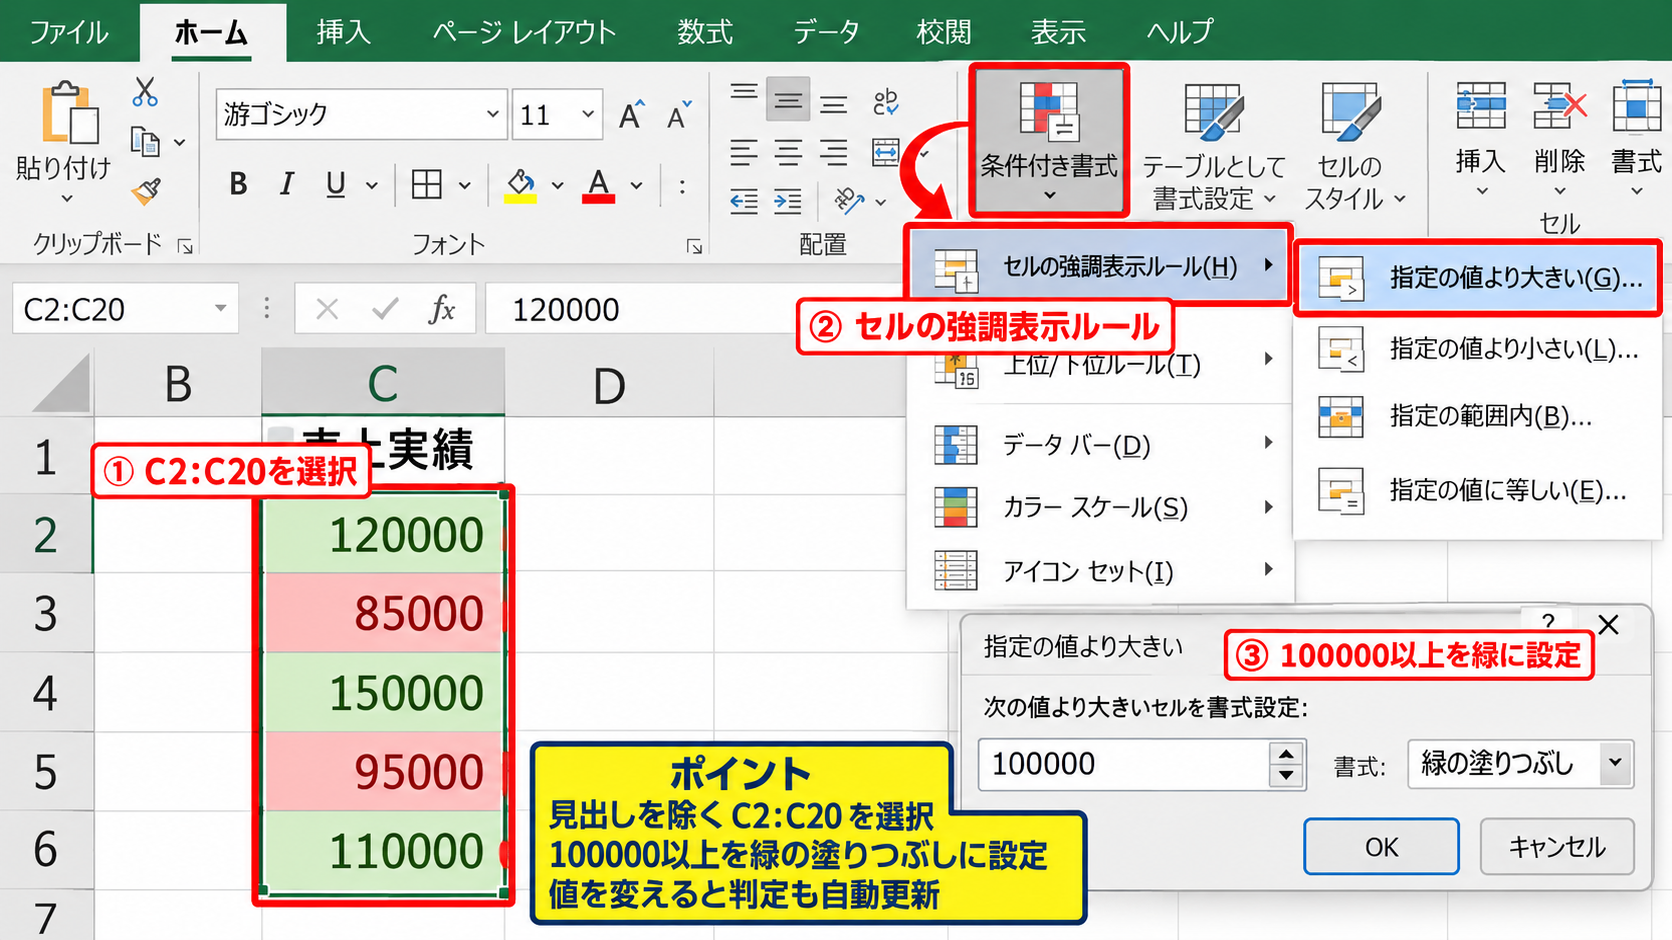The width and height of the screenshot is (1672, 940).
Task: Open the font name dropdown 游ゴシック
Action: [x=492, y=115]
